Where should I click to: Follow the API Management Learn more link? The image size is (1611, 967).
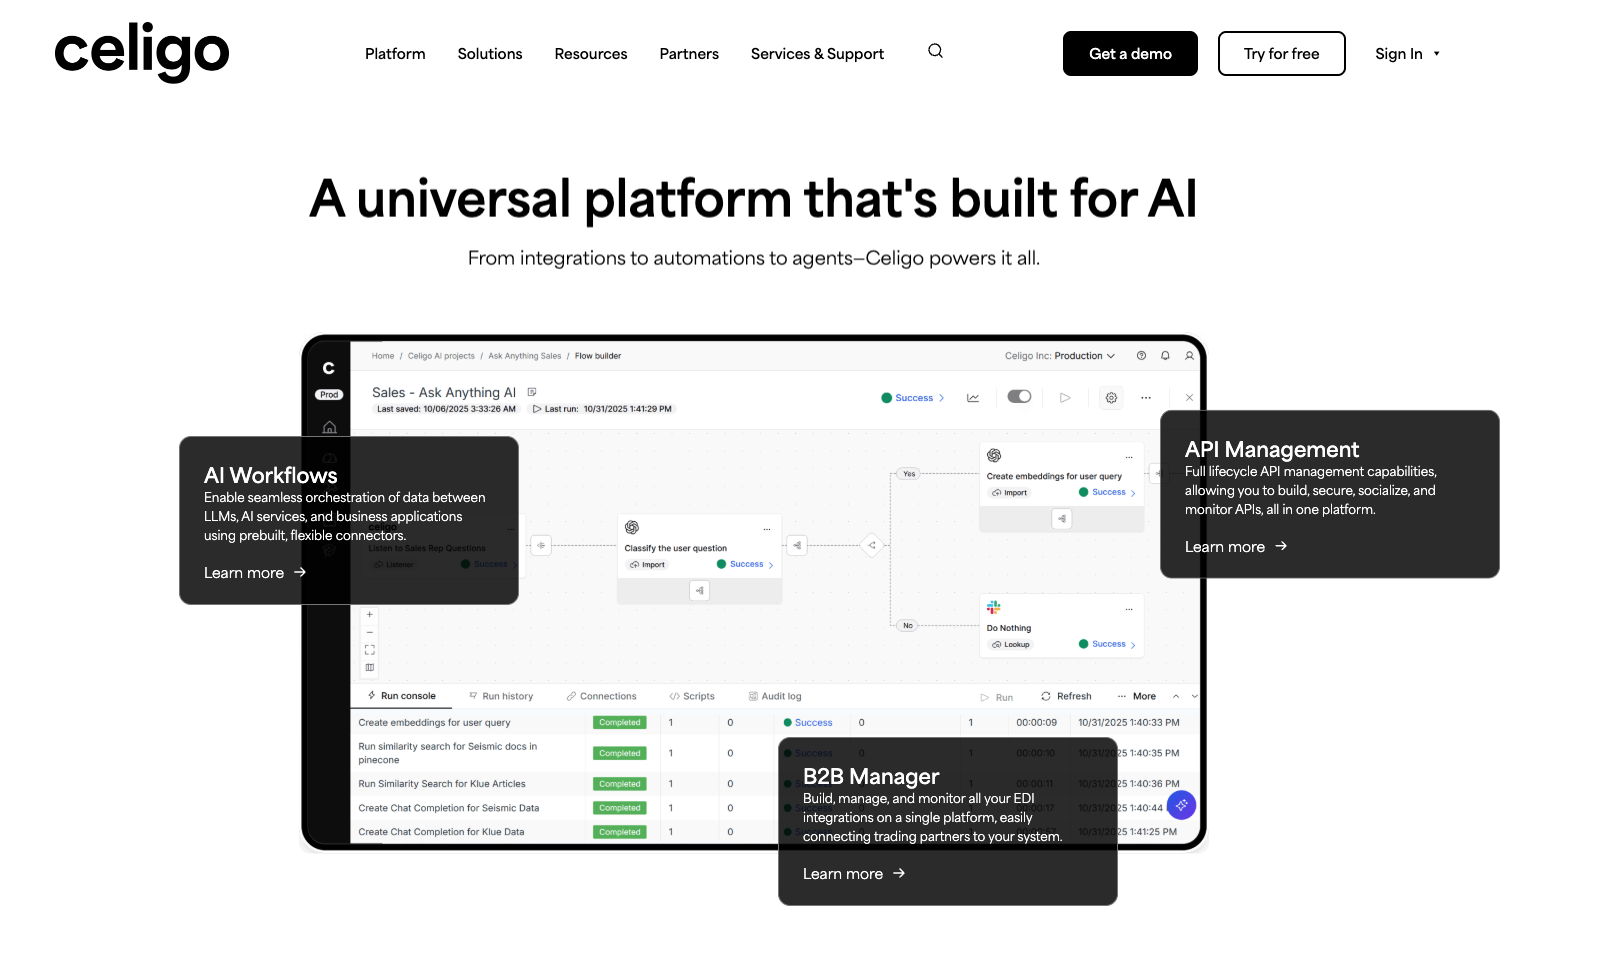1235,547
